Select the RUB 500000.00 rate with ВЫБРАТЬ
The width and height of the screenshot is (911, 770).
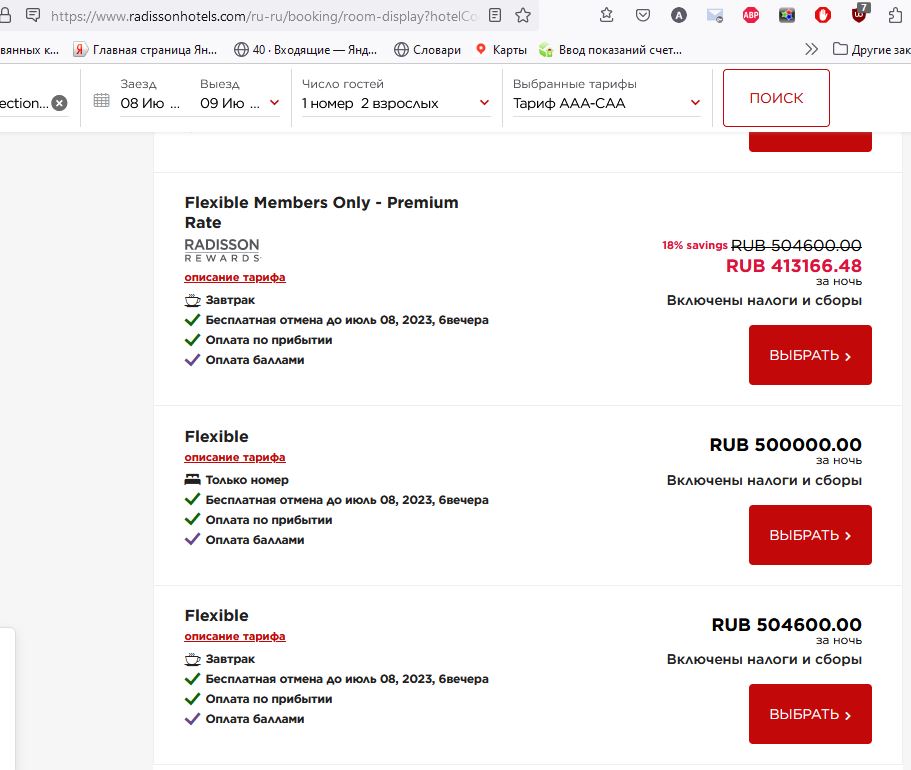click(x=810, y=535)
